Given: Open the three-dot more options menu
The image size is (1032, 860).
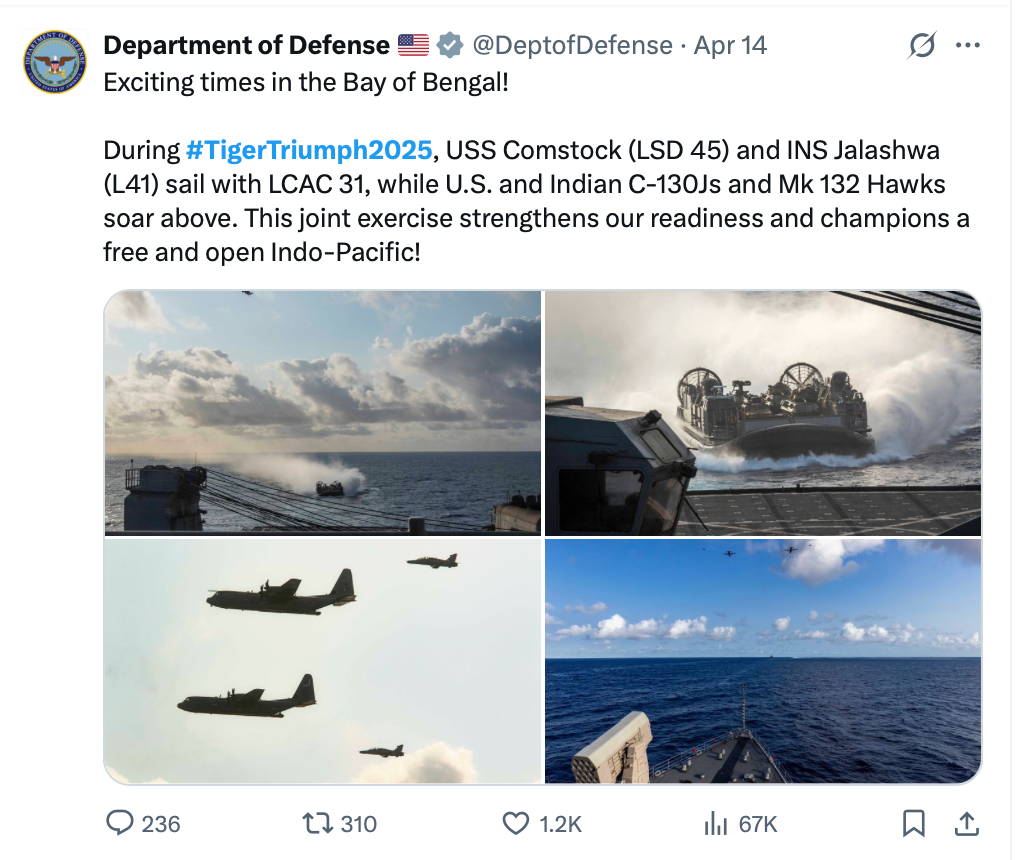Looking at the screenshot, I should pyautogui.click(x=968, y=45).
